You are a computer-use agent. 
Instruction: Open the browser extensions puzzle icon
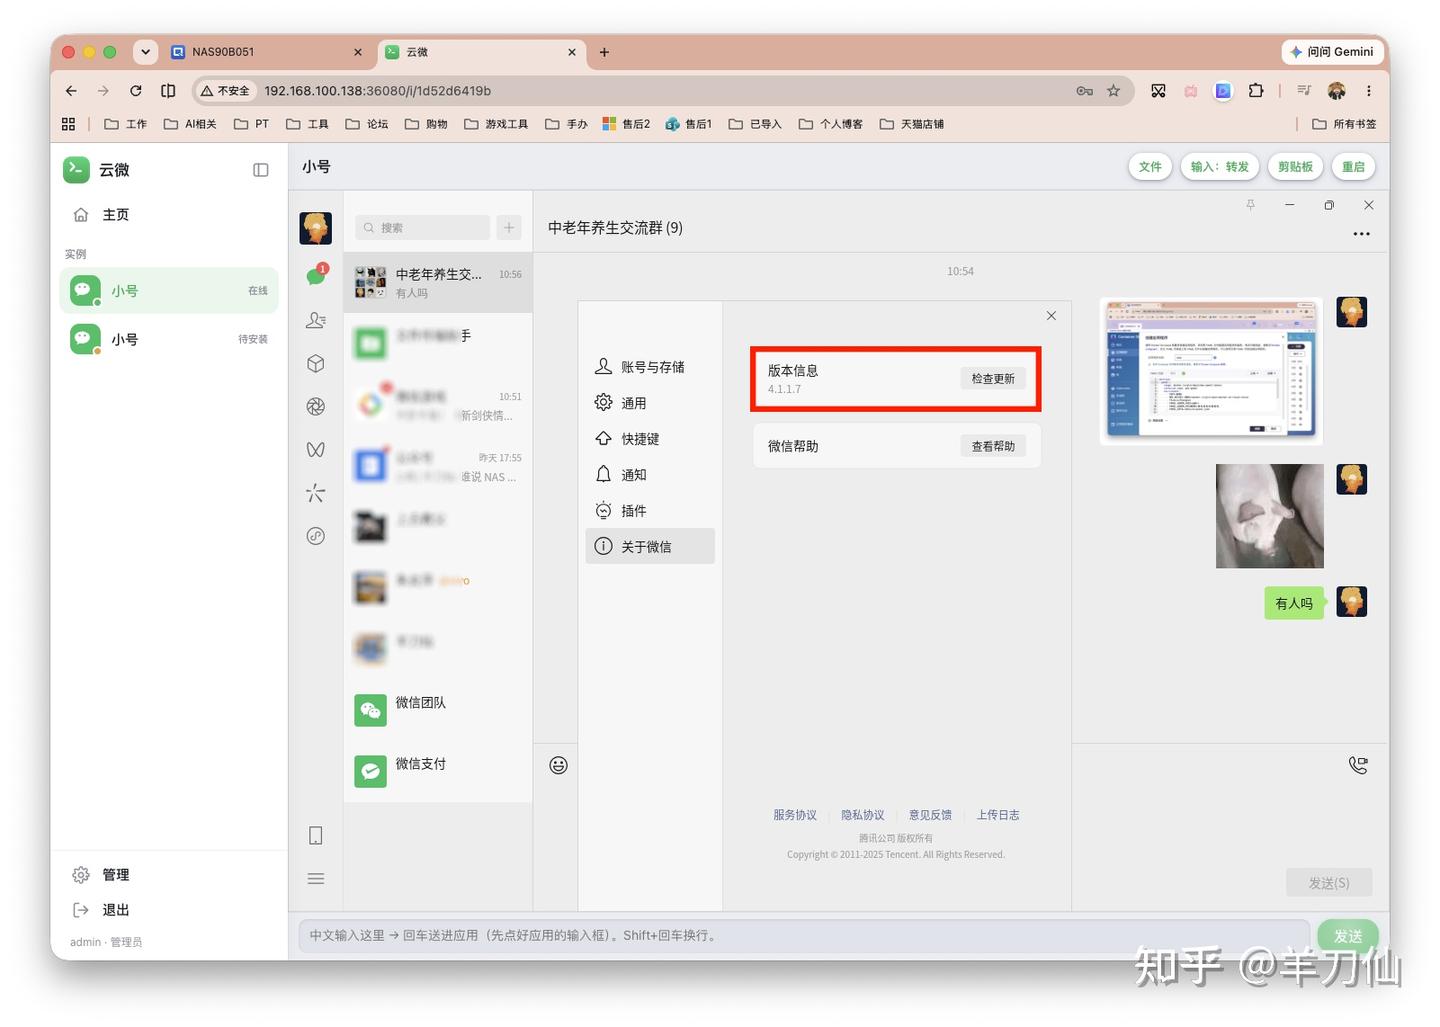[1256, 91]
